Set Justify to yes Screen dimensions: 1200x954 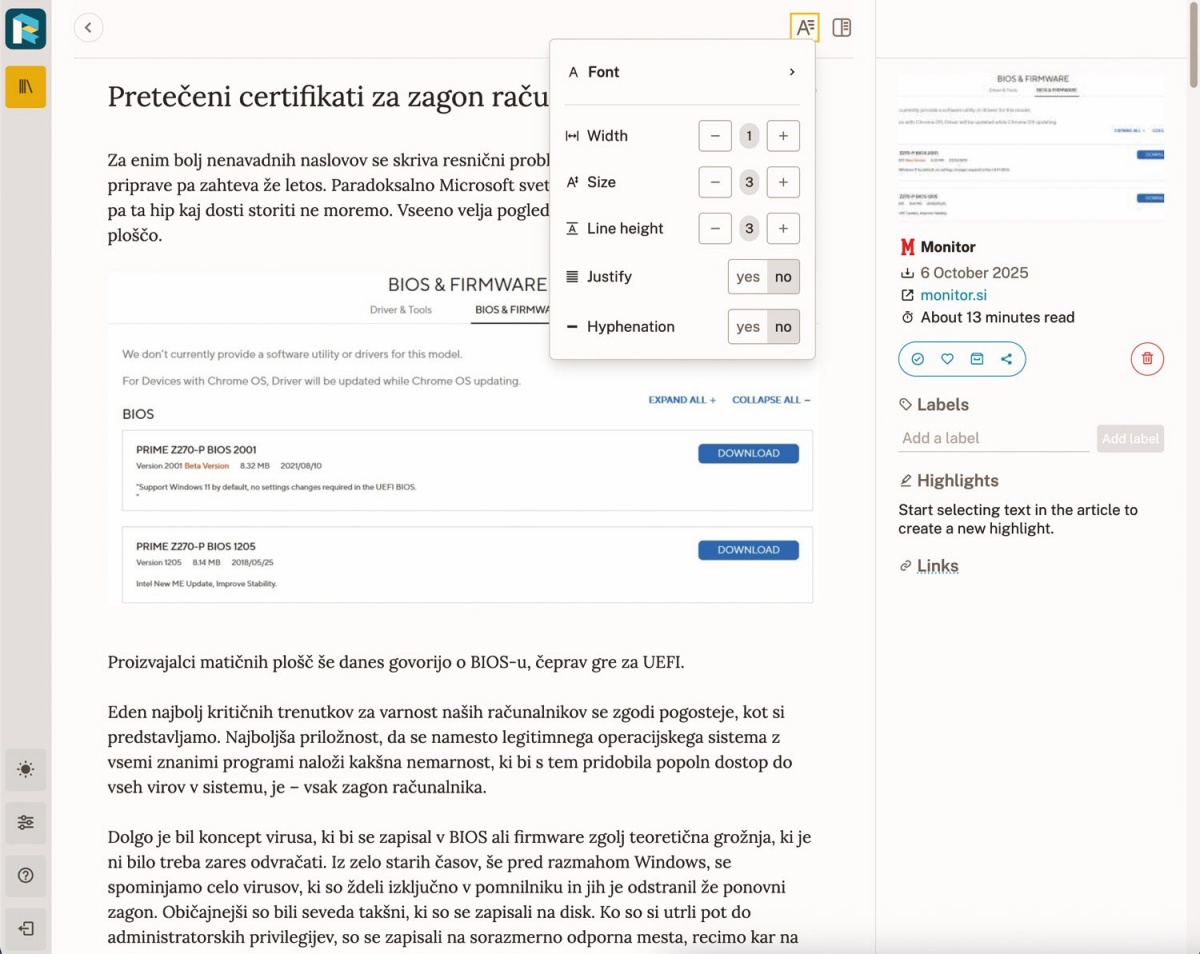click(x=747, y=277)
